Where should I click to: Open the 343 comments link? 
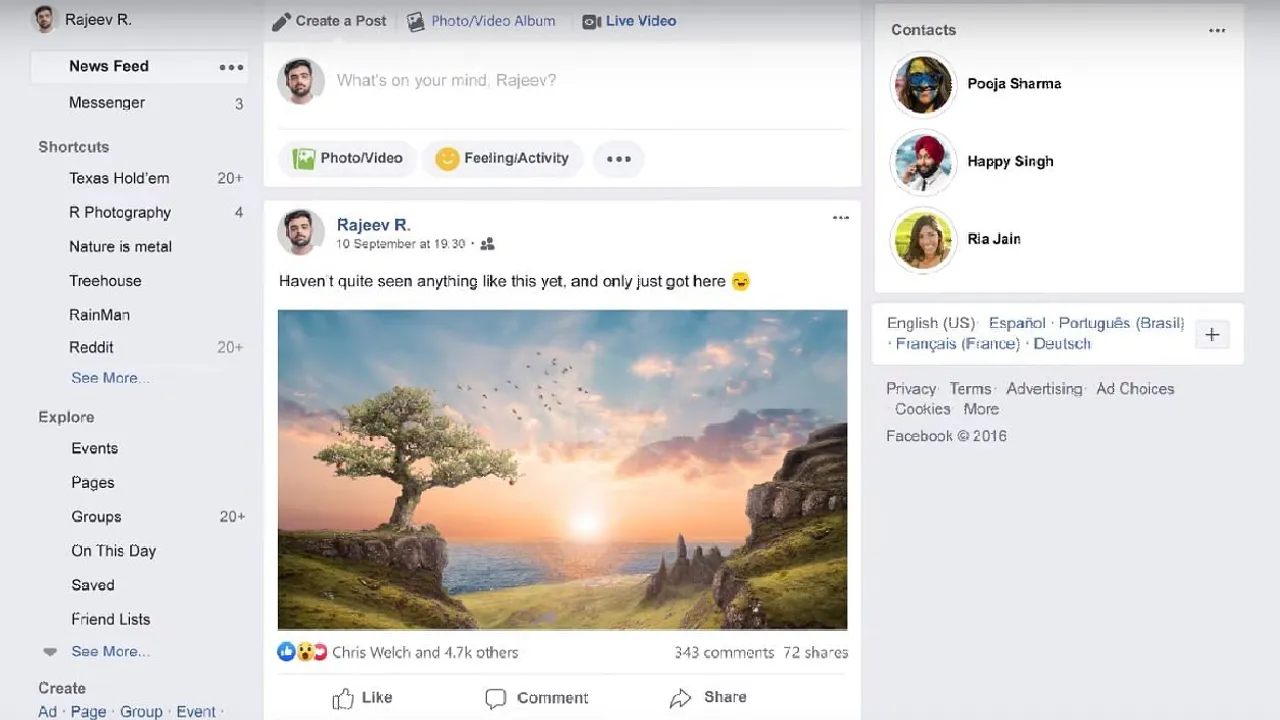point(724,652)
